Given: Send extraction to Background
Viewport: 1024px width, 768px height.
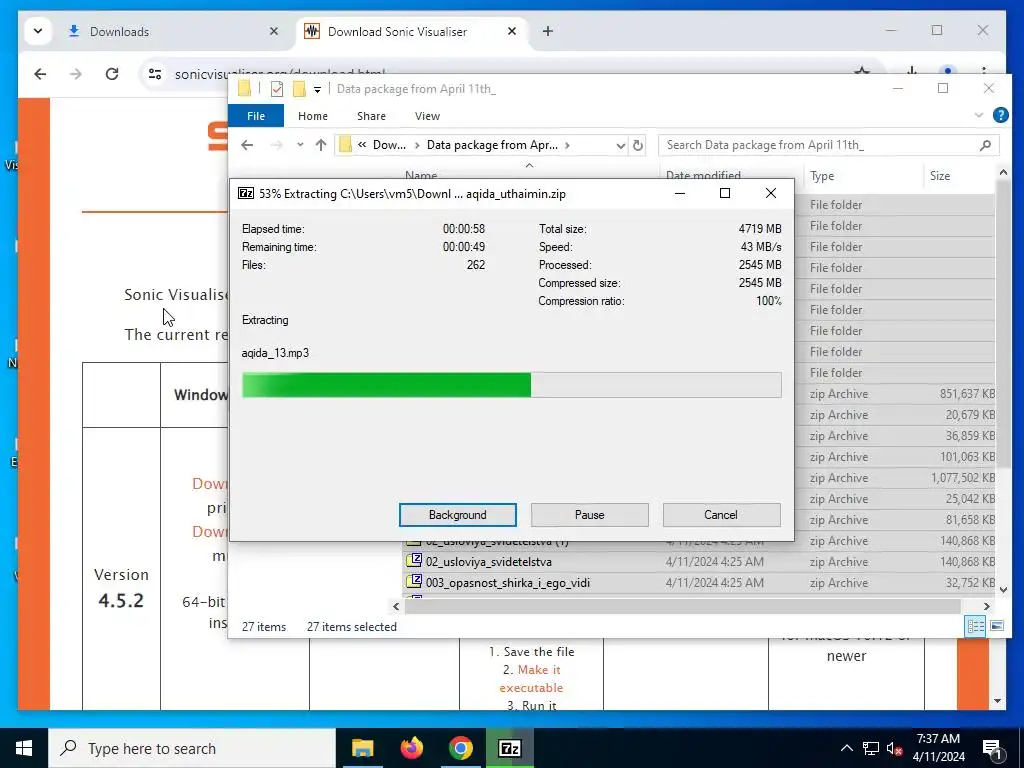Looking at the screenshot, I should click(x=457, y=515).
